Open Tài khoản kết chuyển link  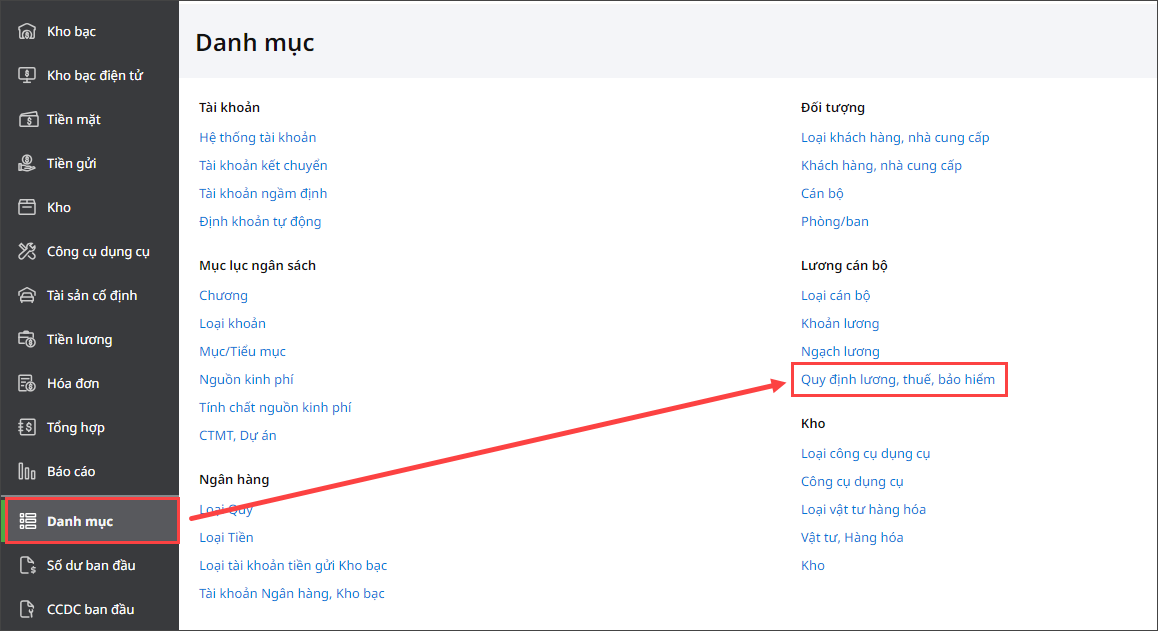point(263,166)
